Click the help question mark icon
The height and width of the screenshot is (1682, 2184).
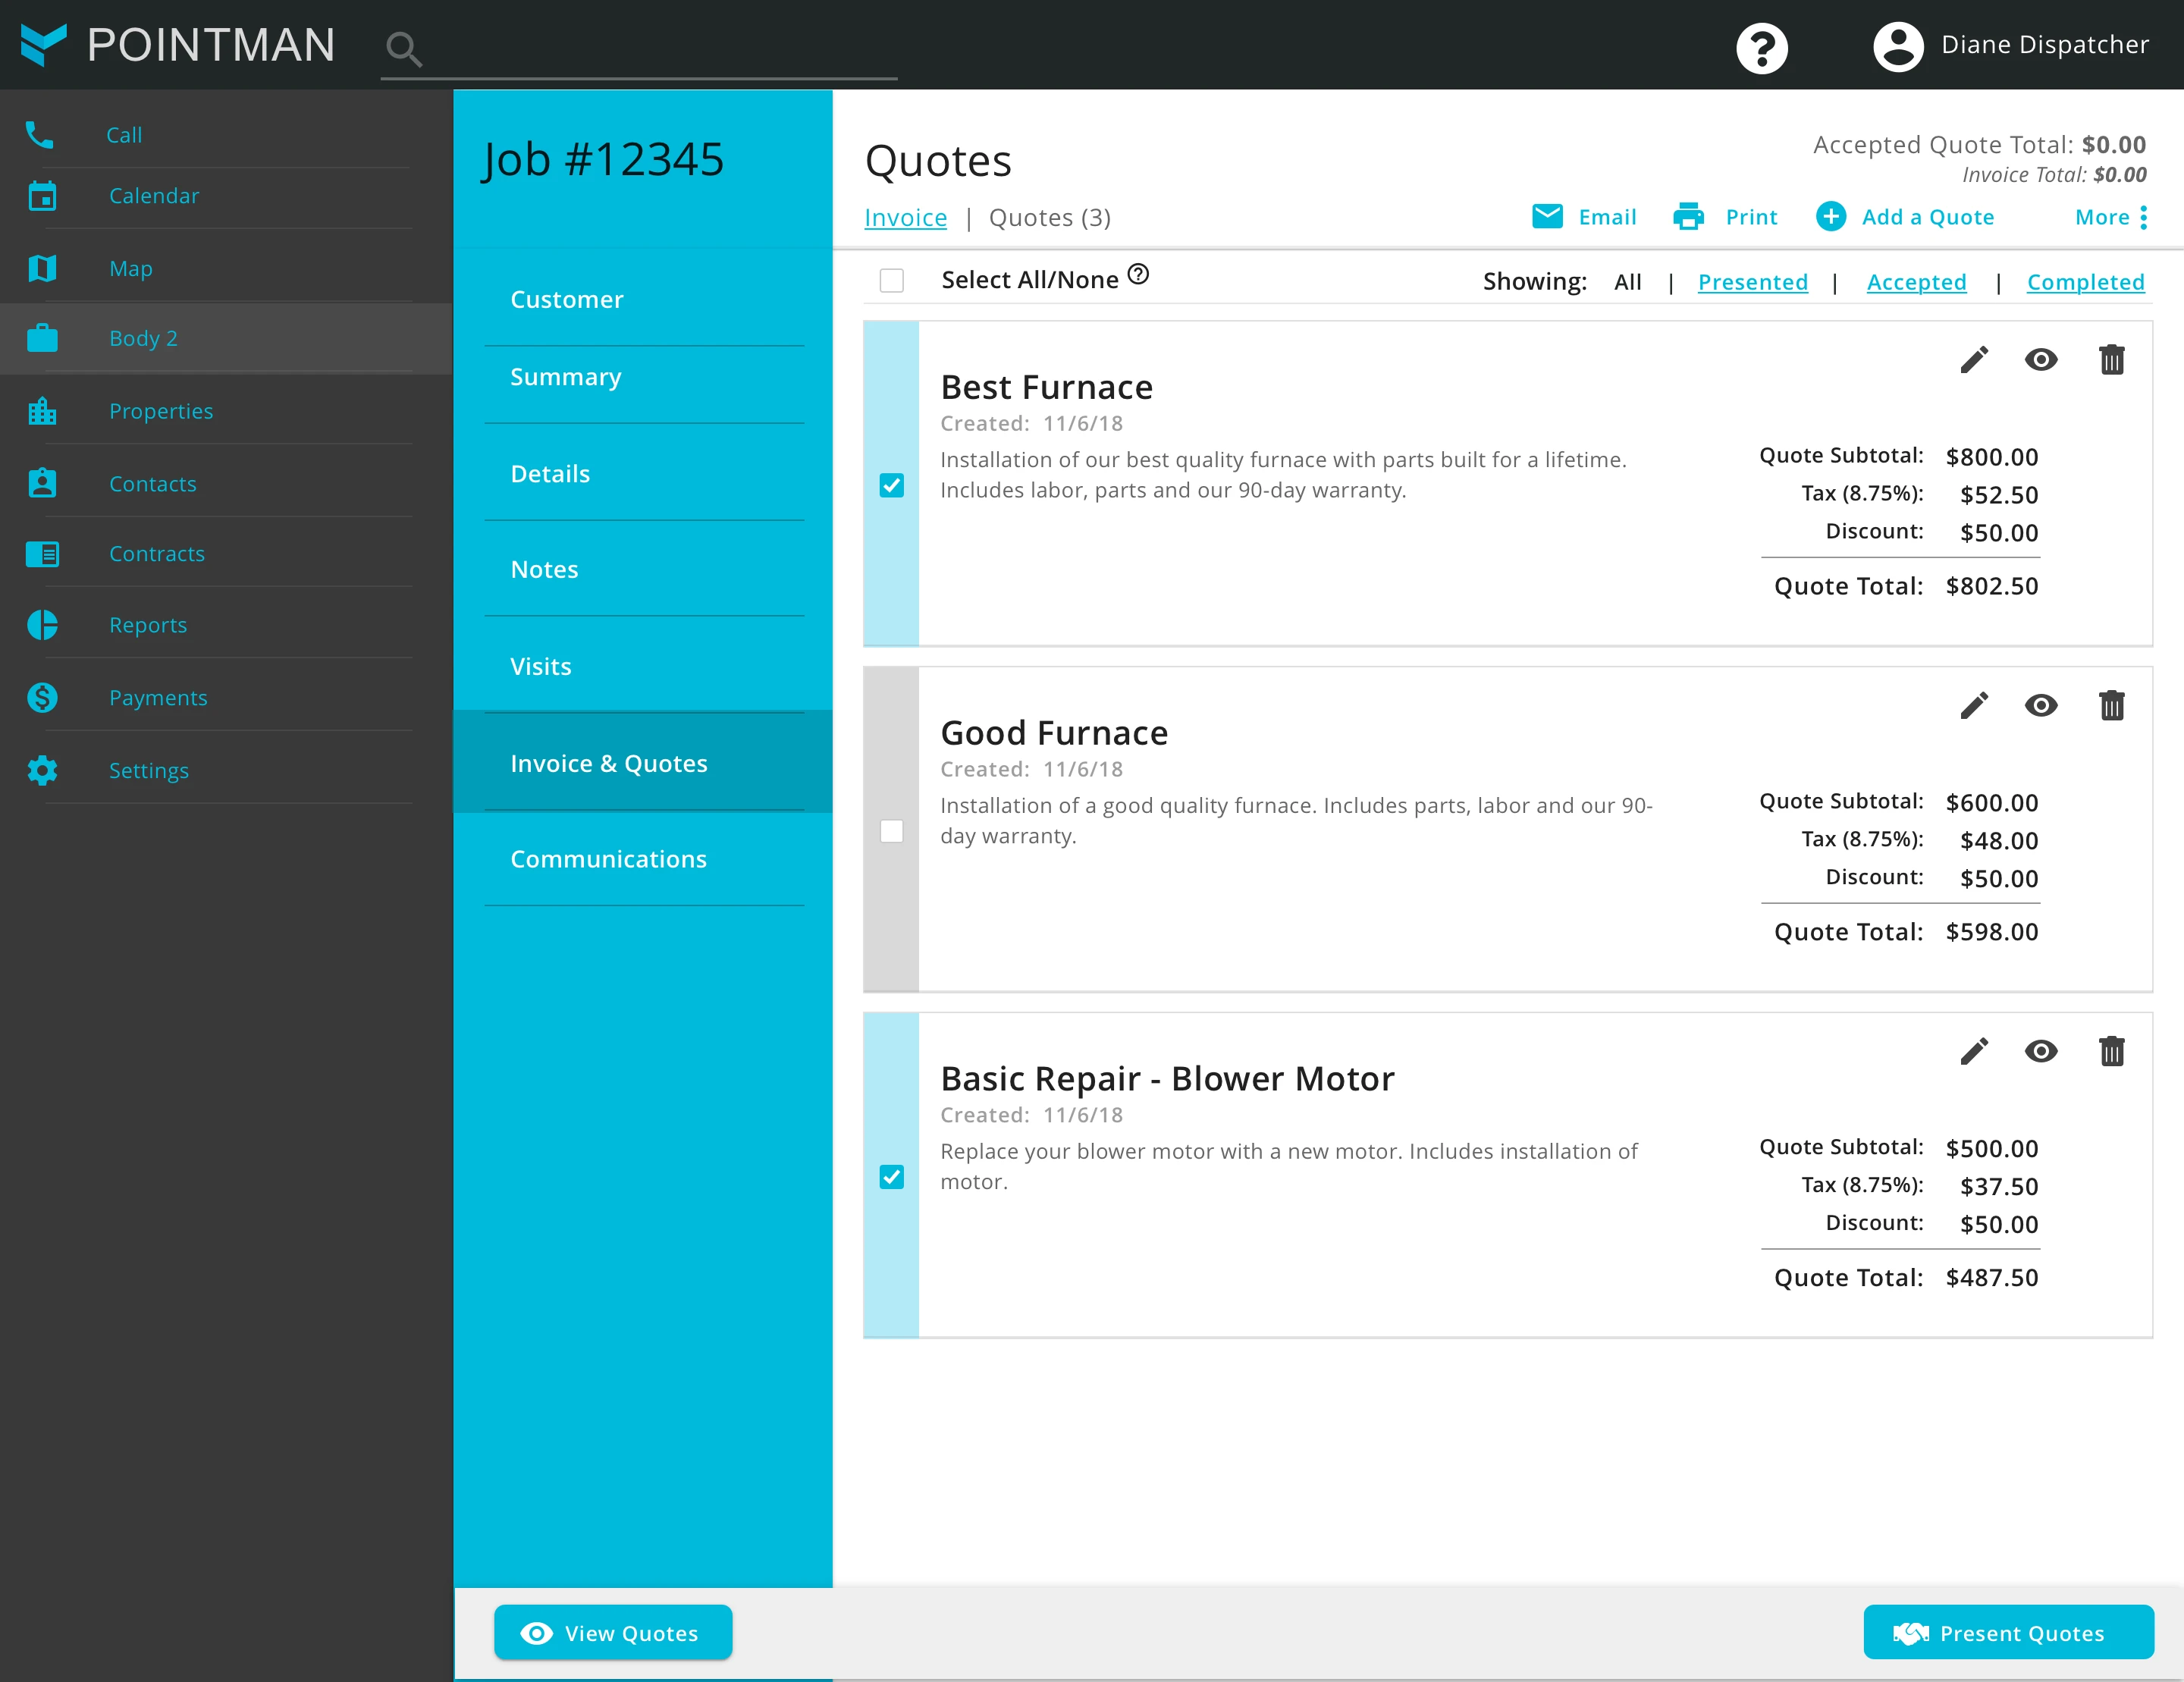1761,47
